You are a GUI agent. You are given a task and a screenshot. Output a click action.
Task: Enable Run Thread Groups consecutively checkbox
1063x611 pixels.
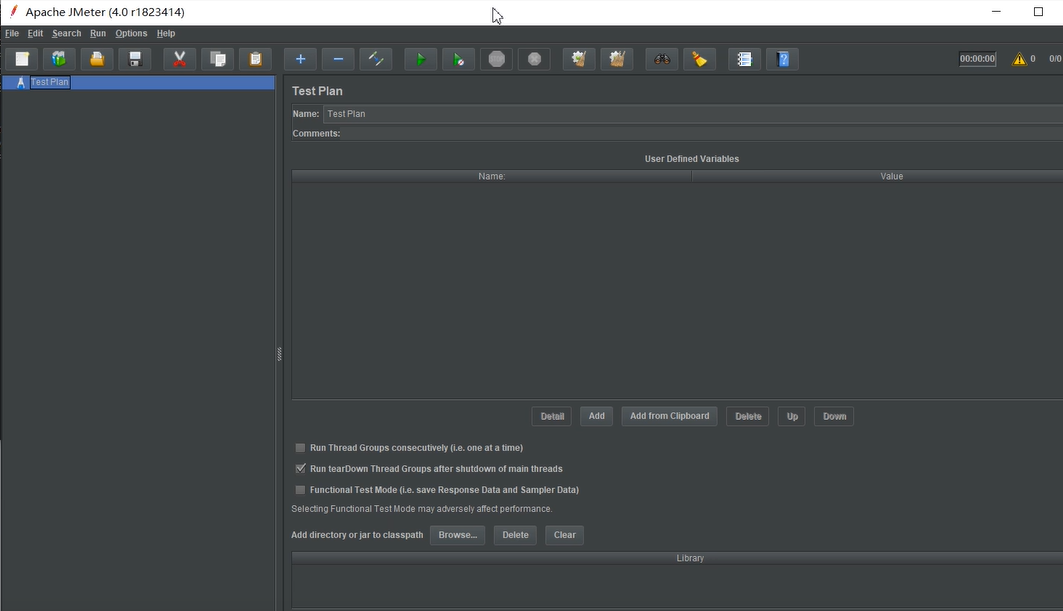[x=300, y=448]
